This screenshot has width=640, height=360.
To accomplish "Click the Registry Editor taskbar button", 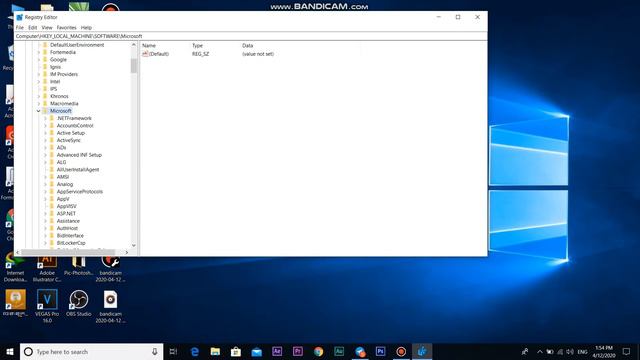I will [422, 351].
